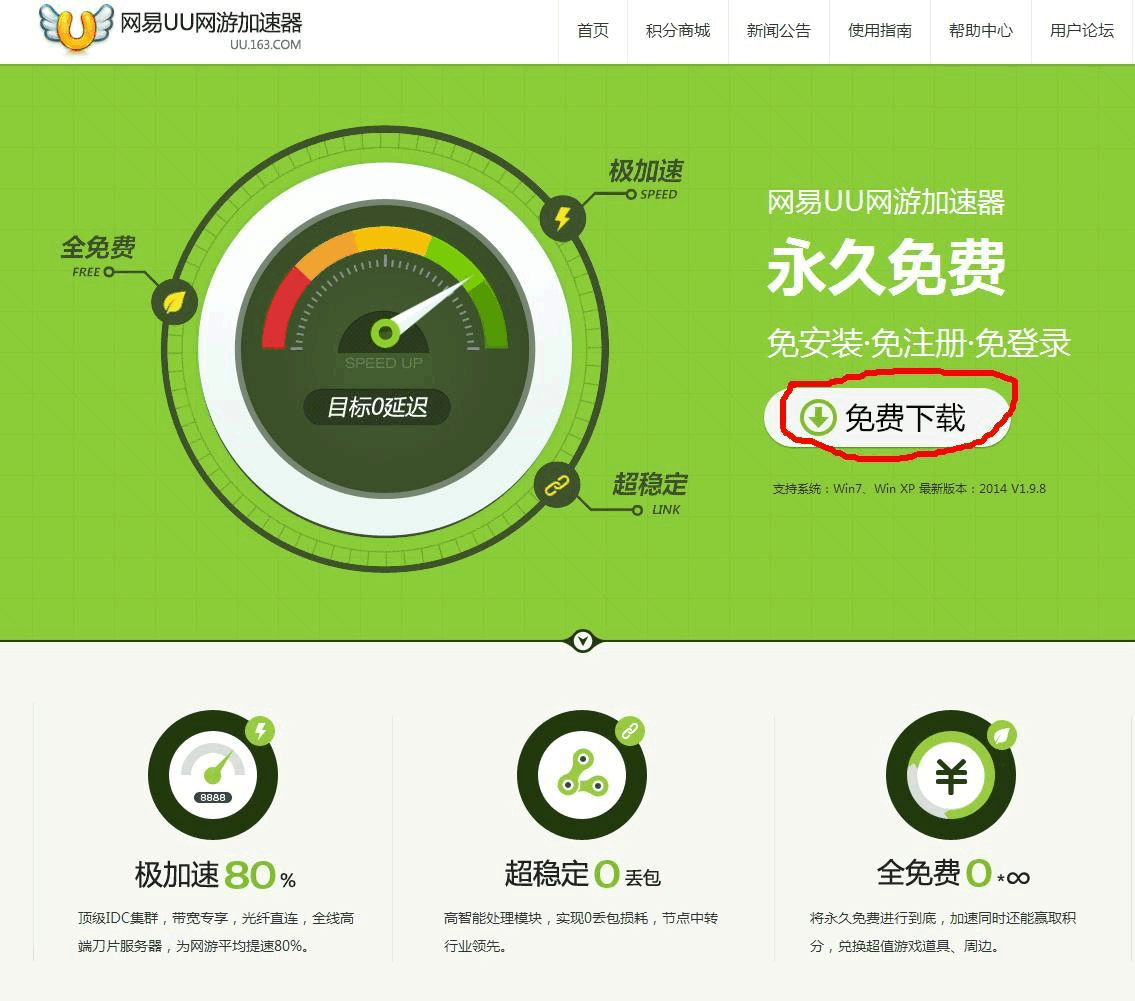Image resolution: width=1135 pixels, height=1001 pixels.
Task: Click the 高智能处理模块 description paragraph
Action: point(581,932)
